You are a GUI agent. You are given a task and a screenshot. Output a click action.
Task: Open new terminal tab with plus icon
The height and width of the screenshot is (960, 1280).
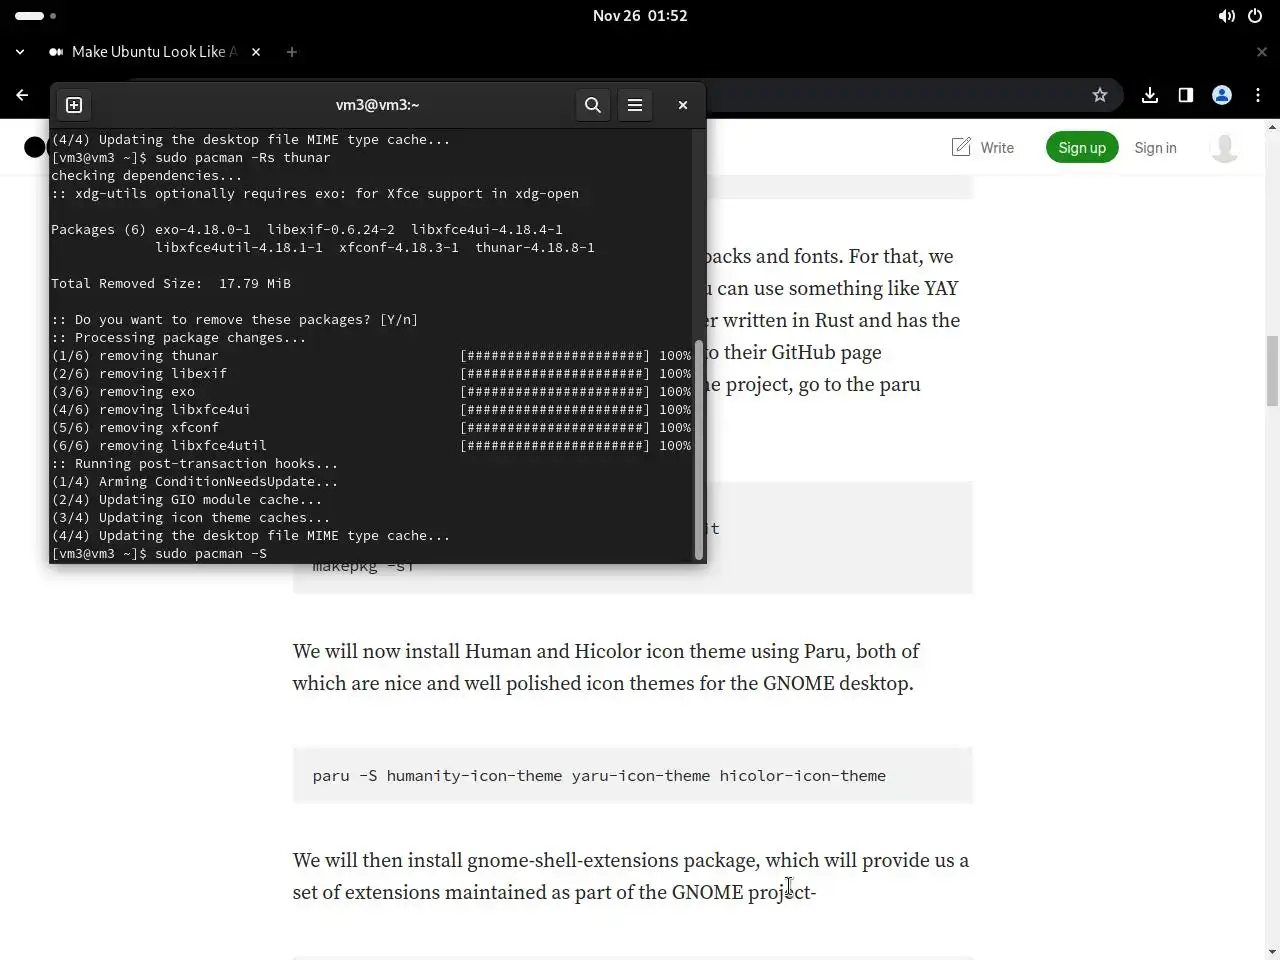click(74, 105)
